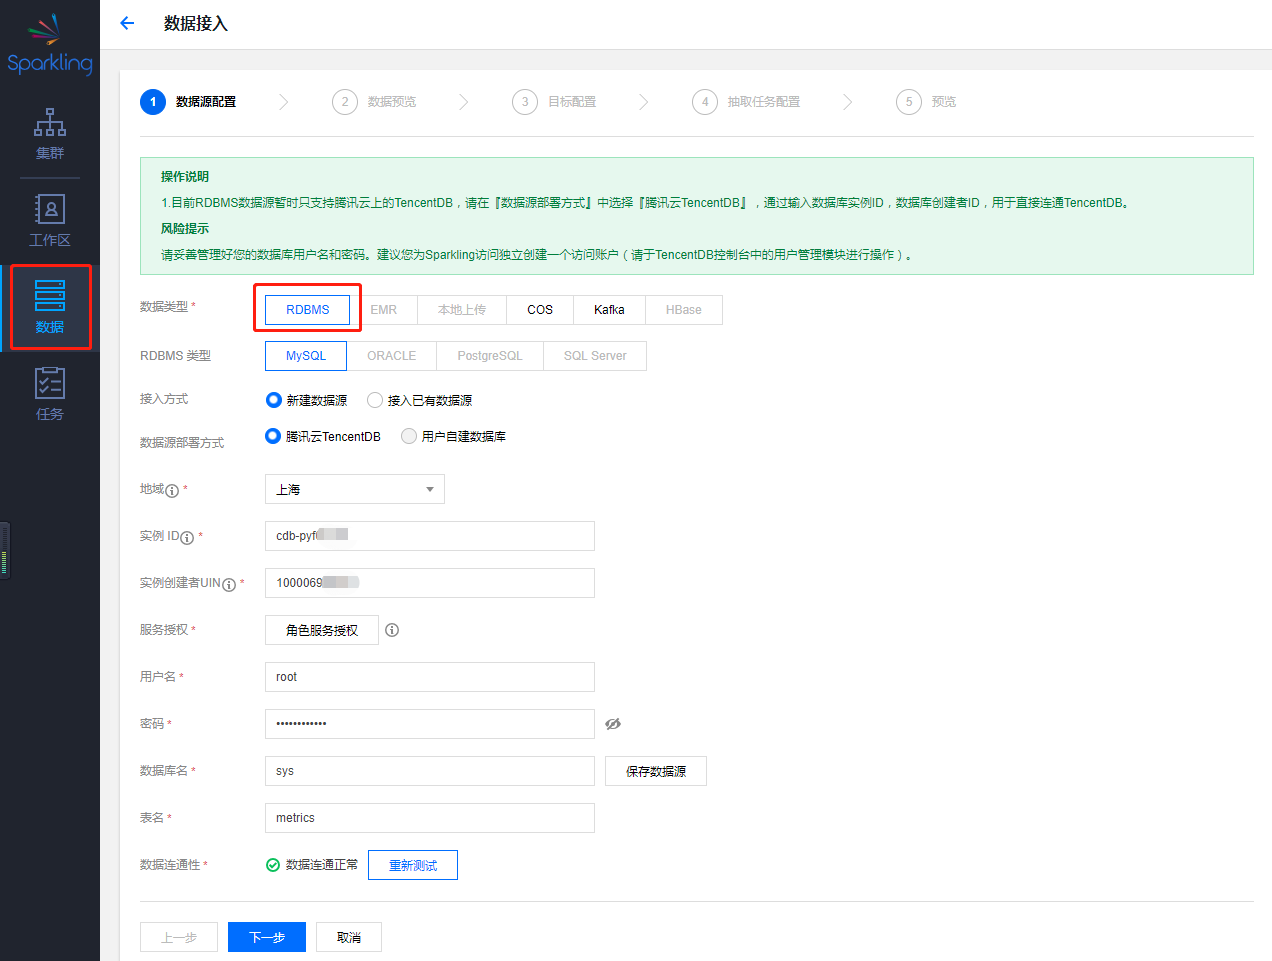Select the 新建数据源 radio option
The width and height of the screenshot is (1272, 961).
pyautogui.click(x=273, y=398)
